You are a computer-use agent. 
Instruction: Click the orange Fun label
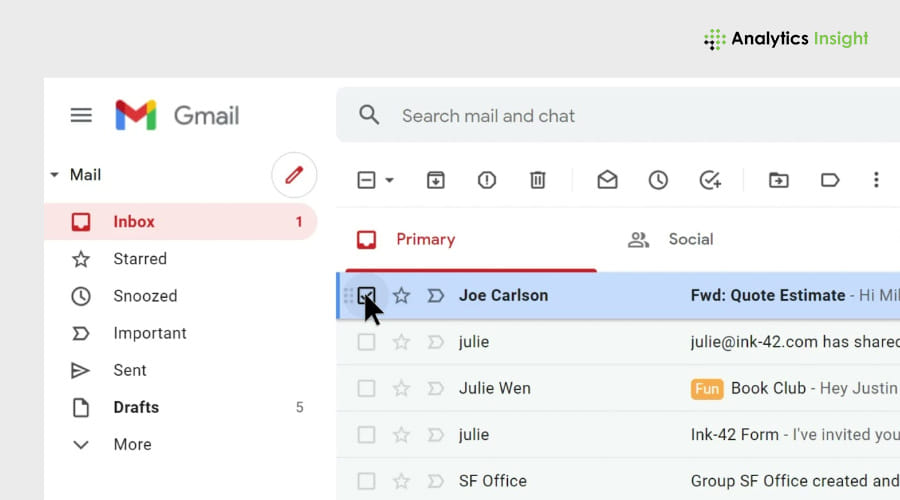tap(707, 389)
